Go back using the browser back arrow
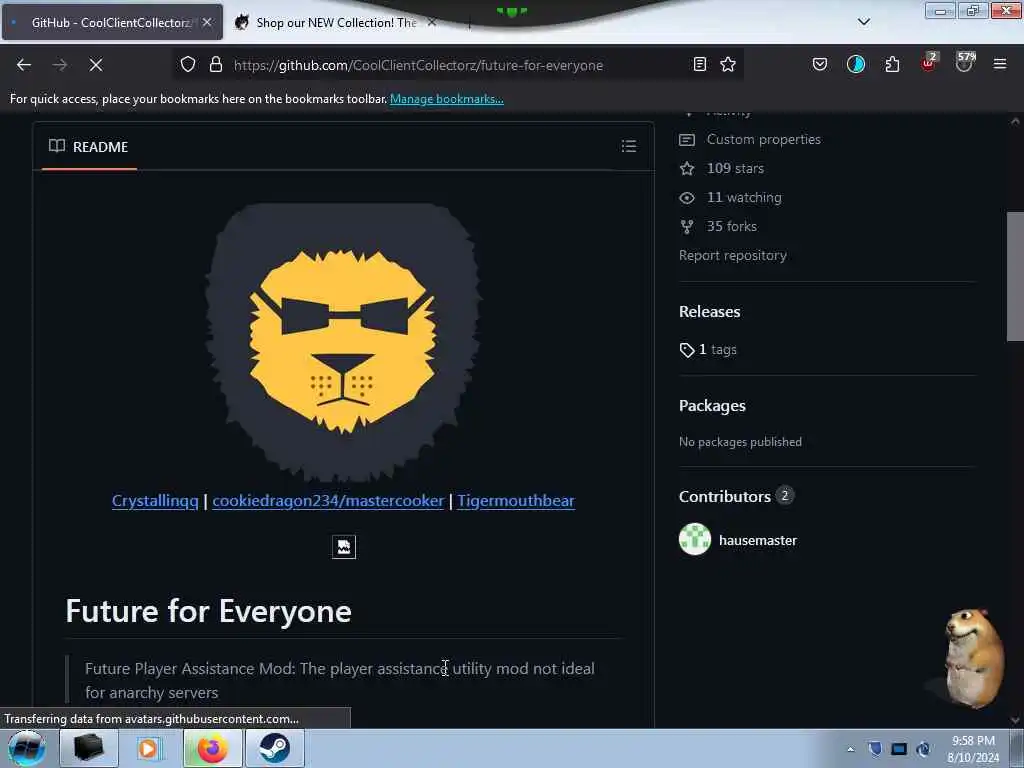This screenshot has height=768, width=1024. click(24, 65)
